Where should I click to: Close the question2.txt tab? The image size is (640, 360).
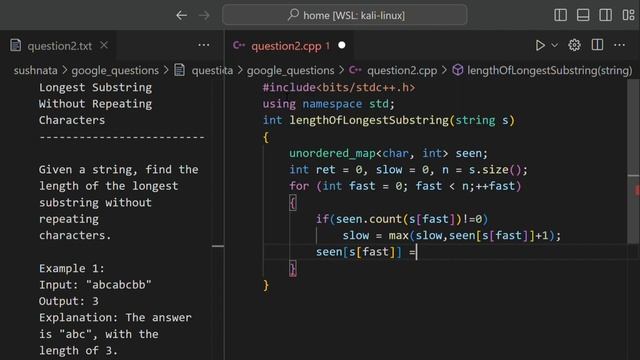104,45
